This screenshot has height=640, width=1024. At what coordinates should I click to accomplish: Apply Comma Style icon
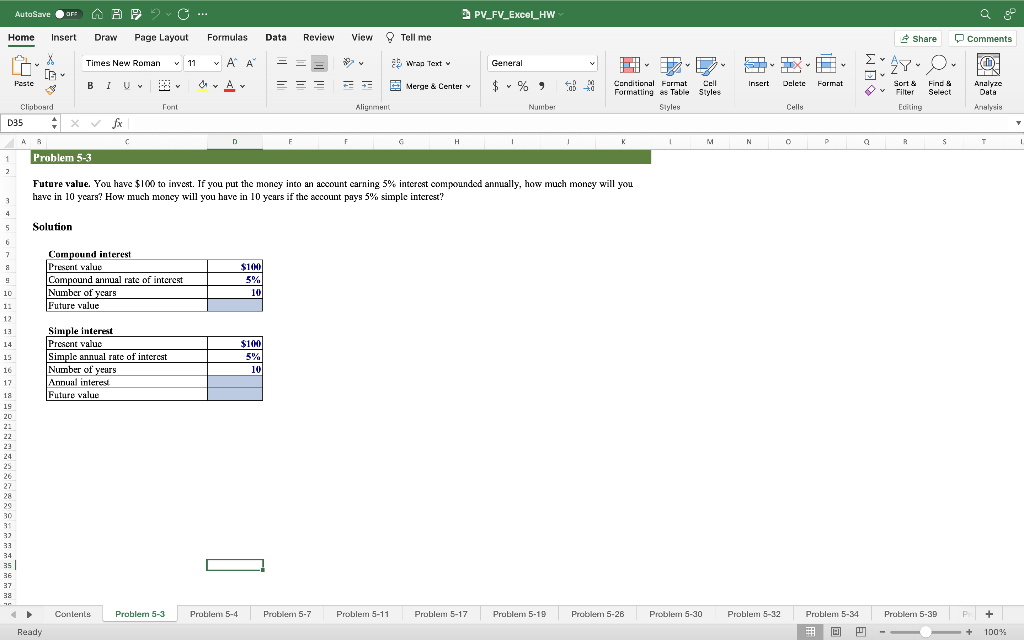pos(541,86)
